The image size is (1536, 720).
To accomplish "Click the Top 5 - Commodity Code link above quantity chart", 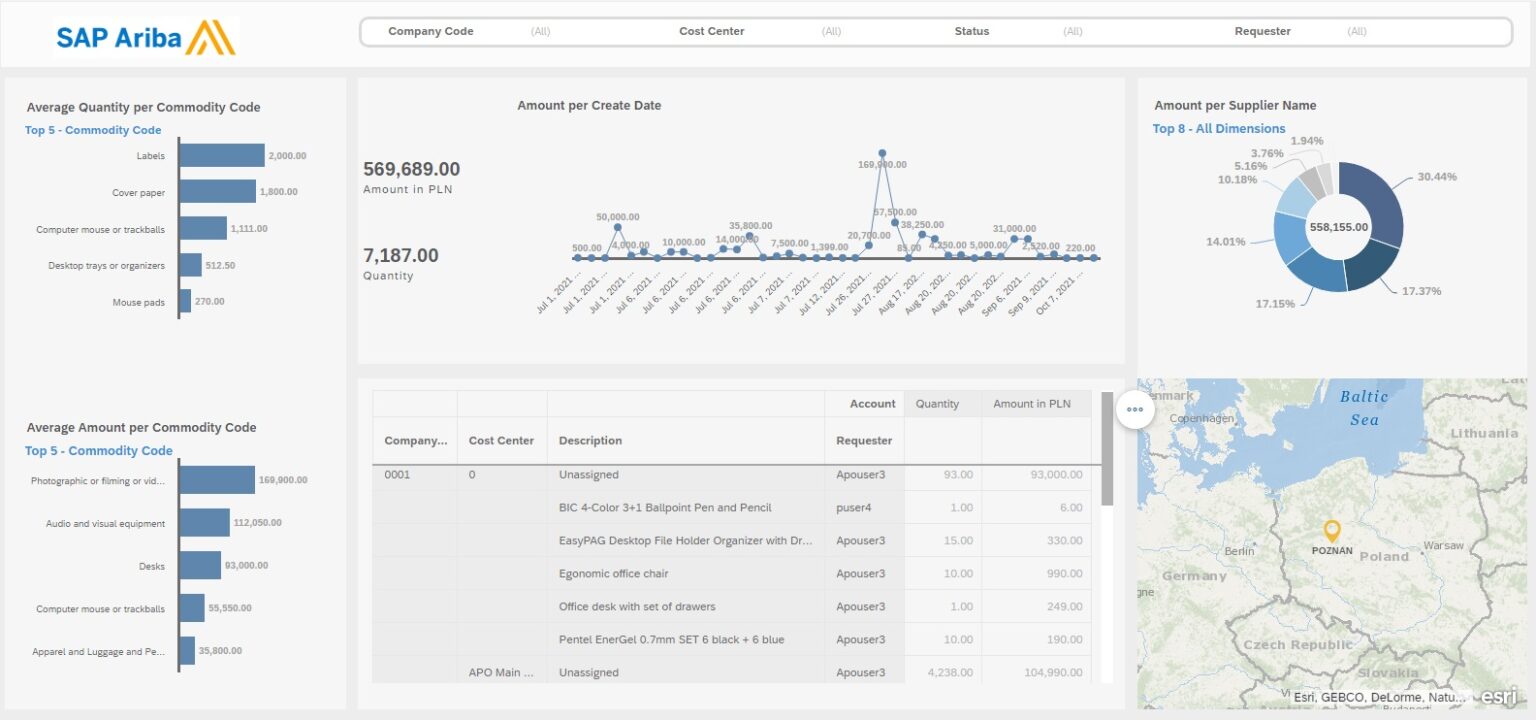I will pos(92,130).
